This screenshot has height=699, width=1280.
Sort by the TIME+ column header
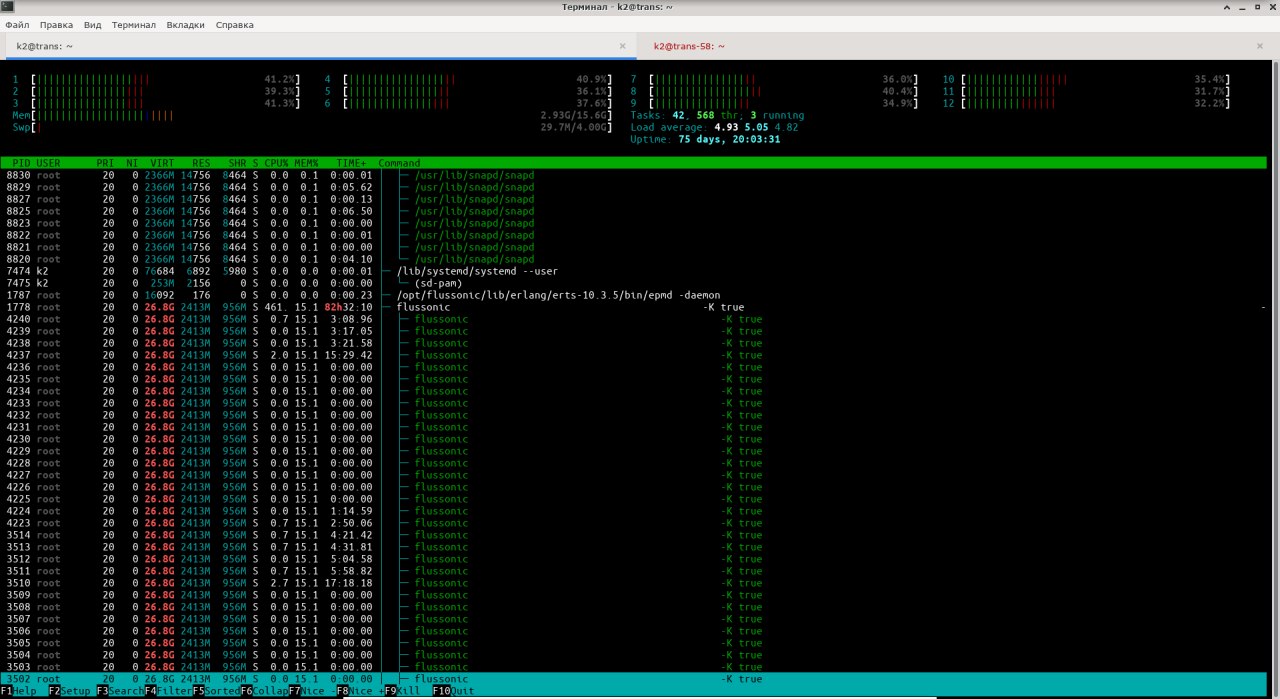[351, 163]
